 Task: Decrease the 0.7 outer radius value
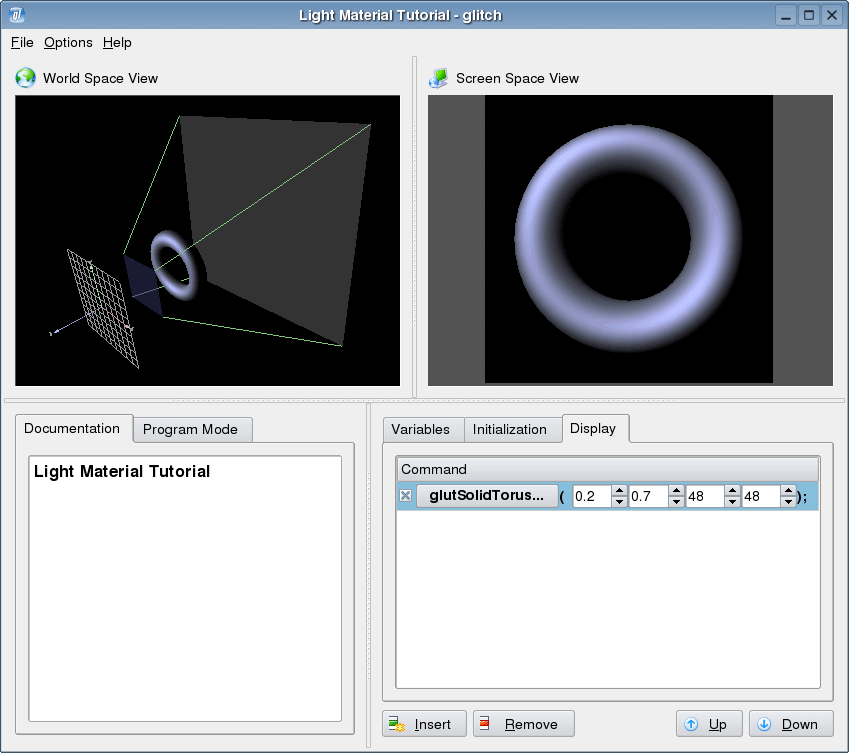tap(676, 502)
